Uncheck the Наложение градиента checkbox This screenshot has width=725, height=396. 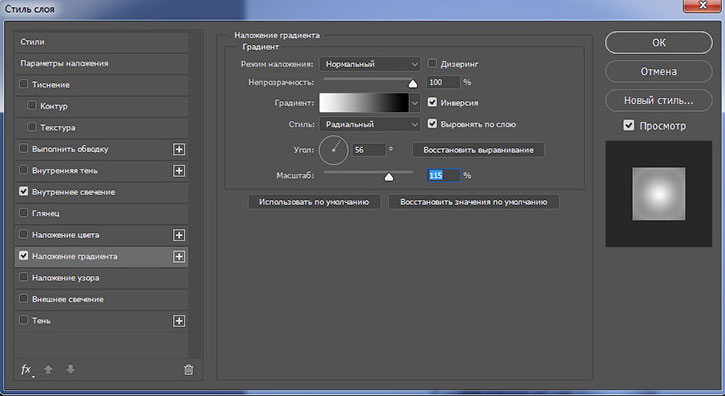24,255
